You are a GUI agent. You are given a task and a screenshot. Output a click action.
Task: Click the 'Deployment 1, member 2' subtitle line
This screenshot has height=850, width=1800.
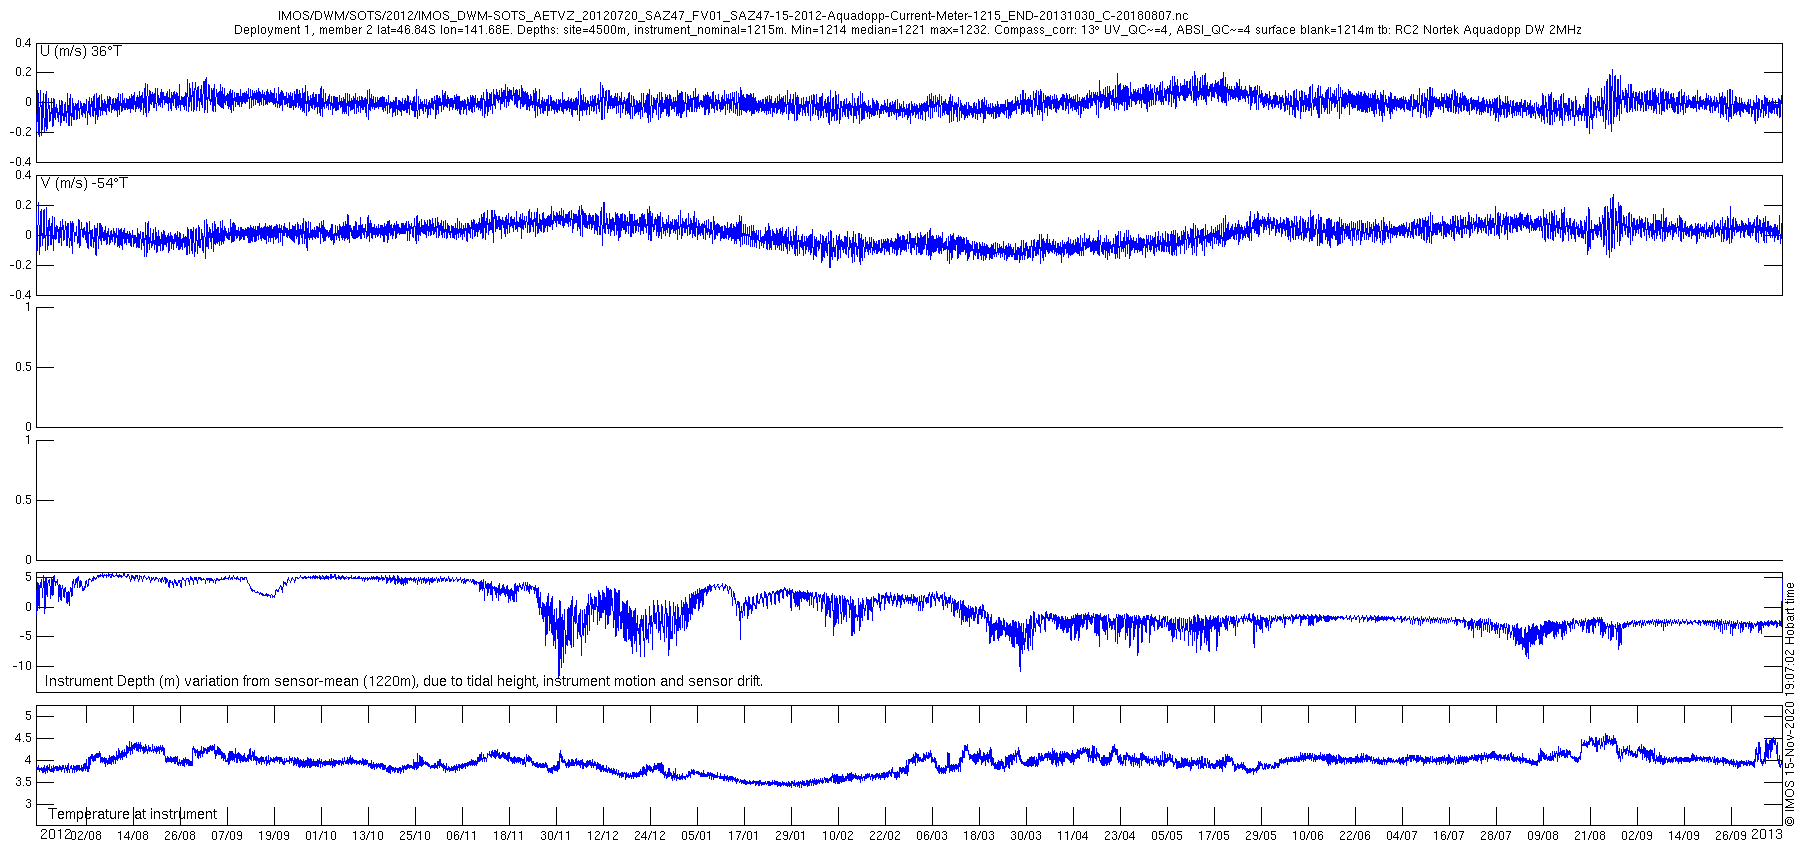[908, 30]
